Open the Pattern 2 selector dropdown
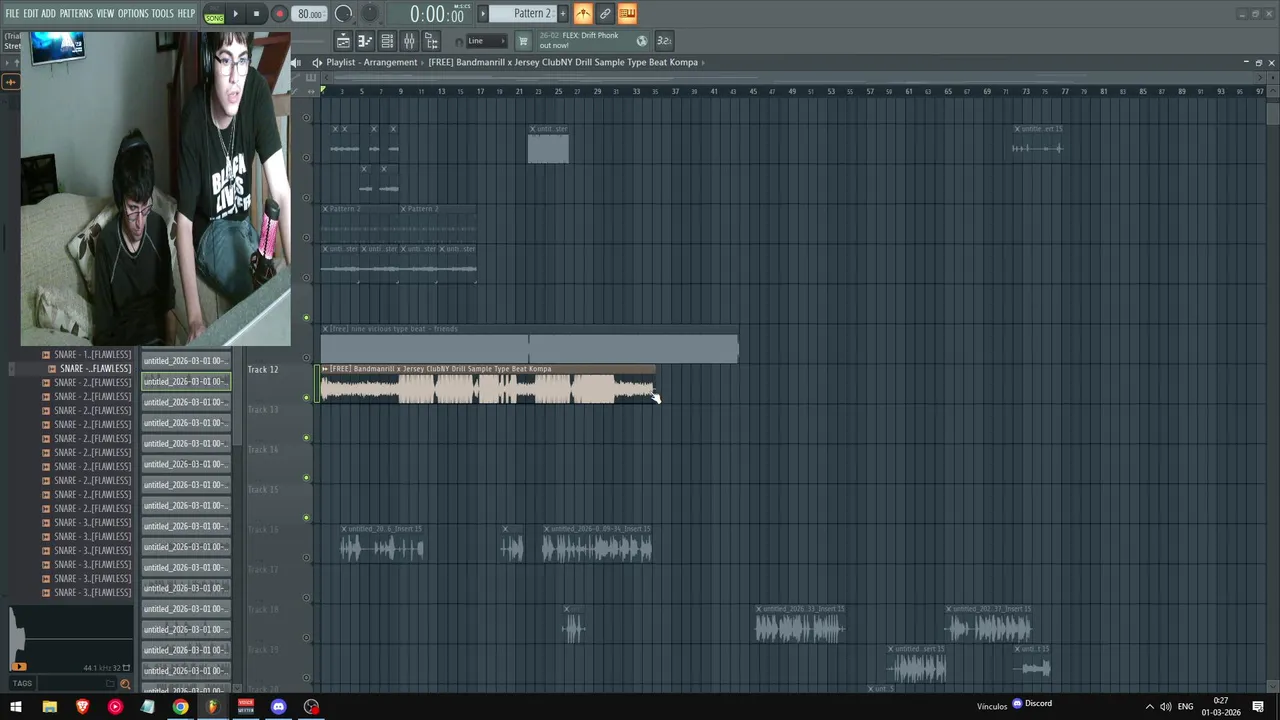Screen dimensions: 1280x720 click(523, 13)
